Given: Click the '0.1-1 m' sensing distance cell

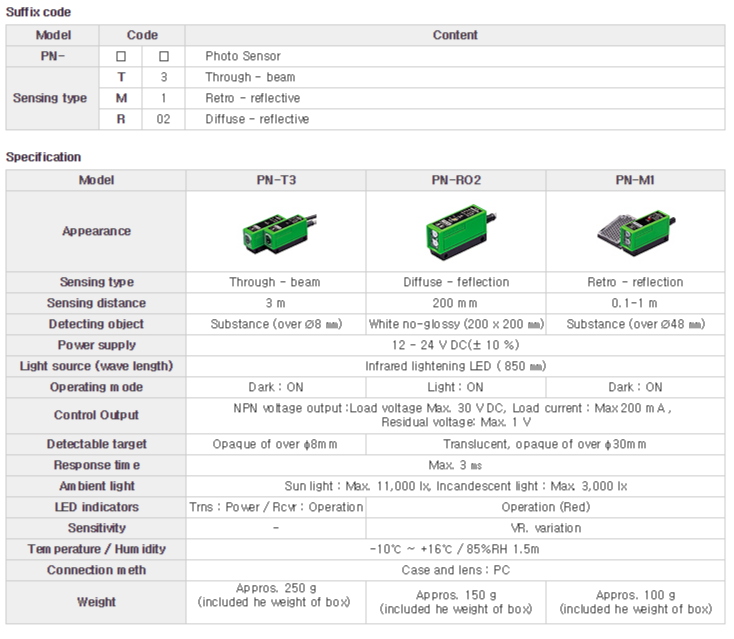Looking at the screenshot, I should point(635,303).
